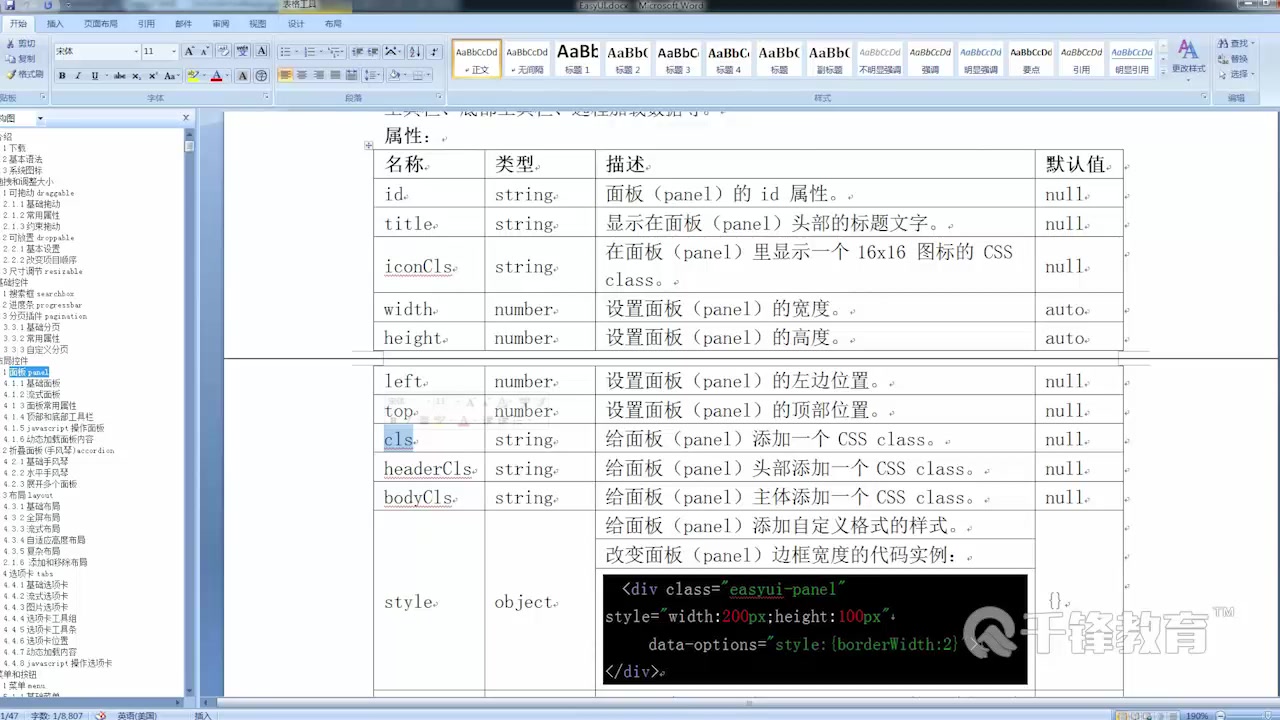
Task: Toggle the character border button
Action: (262, 51)
